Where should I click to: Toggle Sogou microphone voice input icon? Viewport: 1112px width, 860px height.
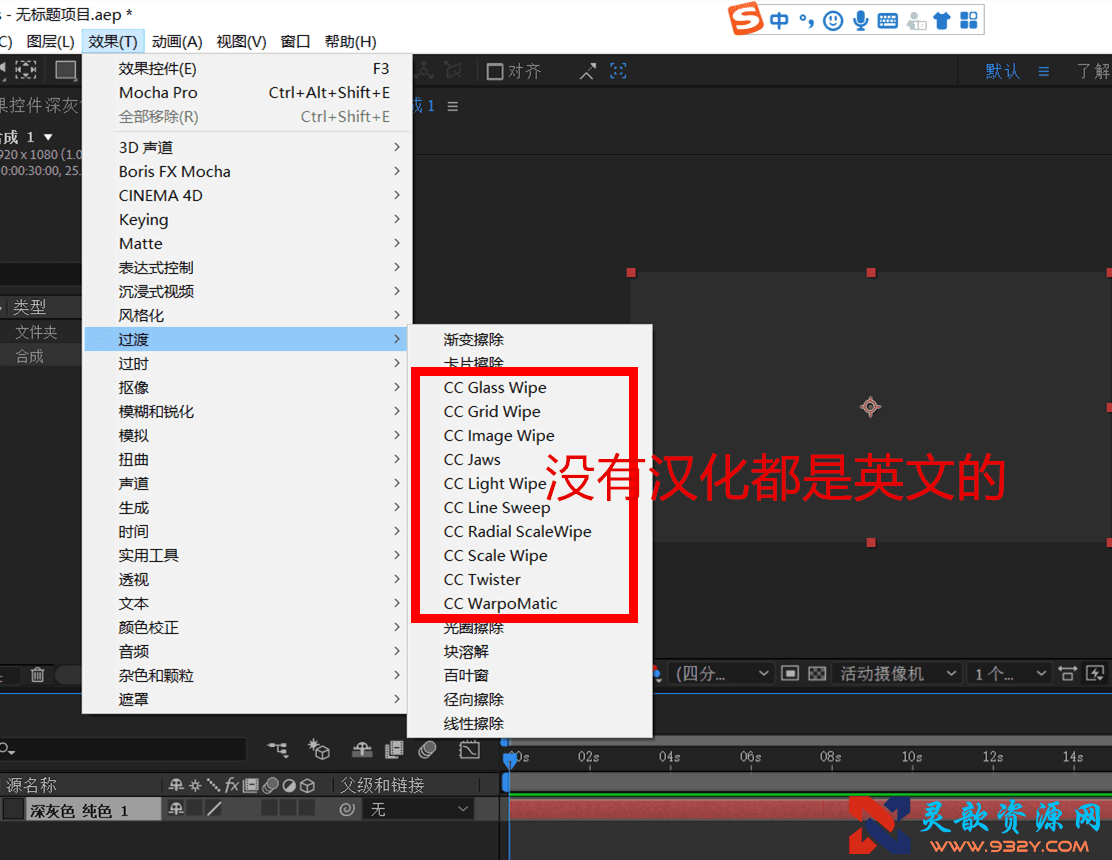(x=860, y=21)
